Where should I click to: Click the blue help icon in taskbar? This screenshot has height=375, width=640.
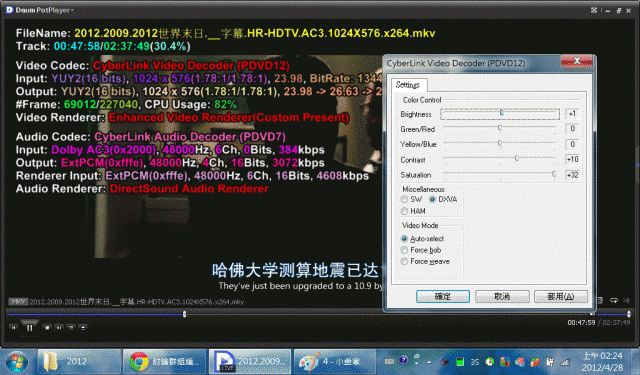pos(403,360)
